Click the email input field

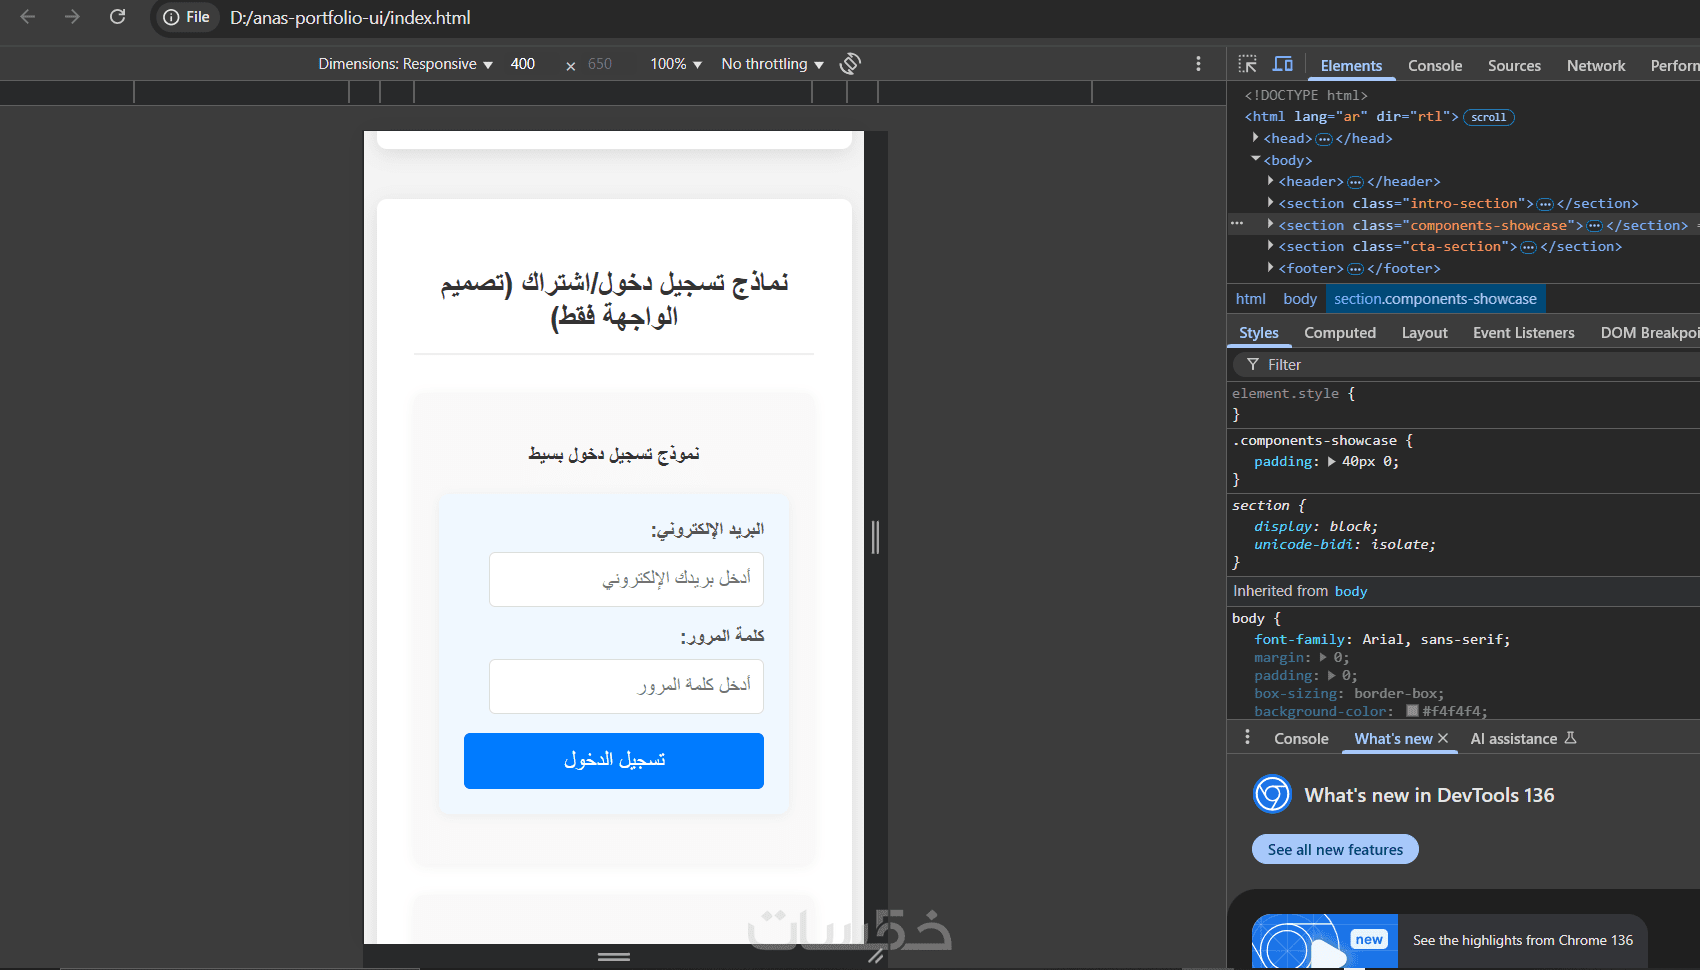pyautogui.click(x=626, y=579)
